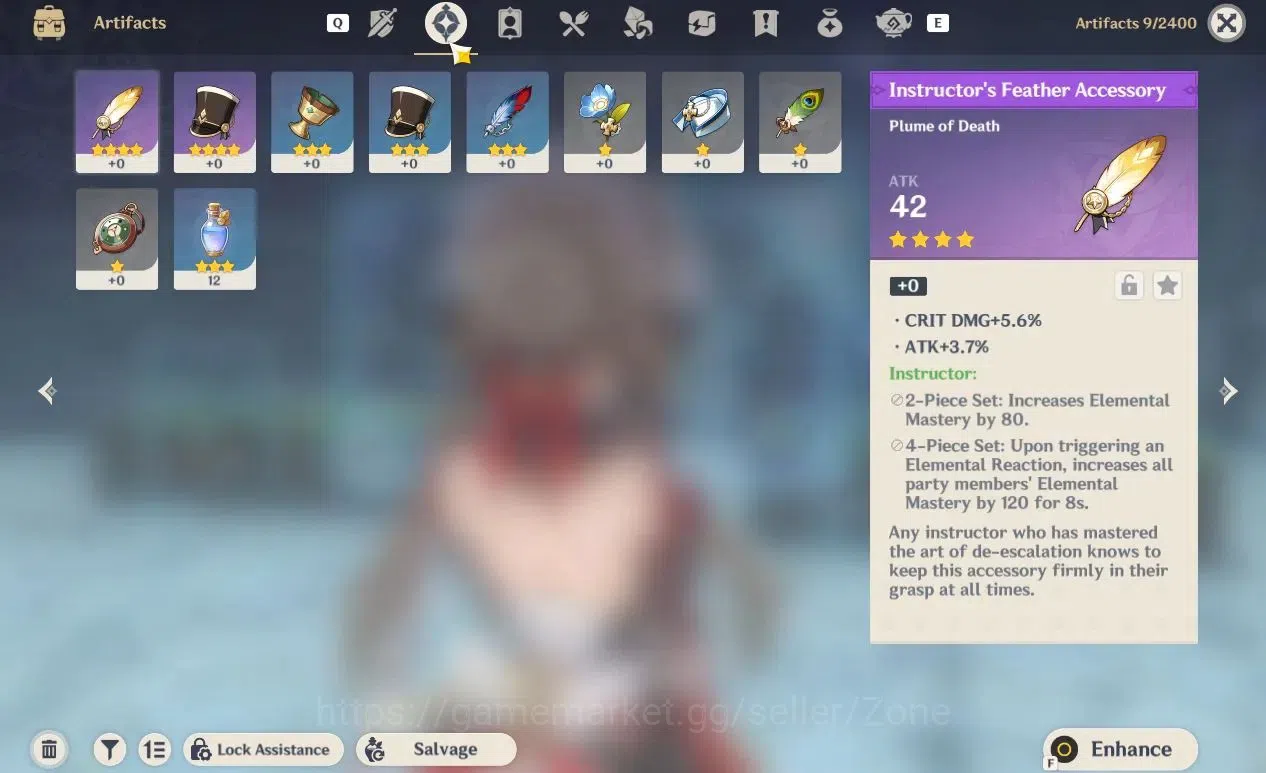This screenshot has width=1266, height=773.
Task: Click the Salvage button
Action: 436,749
